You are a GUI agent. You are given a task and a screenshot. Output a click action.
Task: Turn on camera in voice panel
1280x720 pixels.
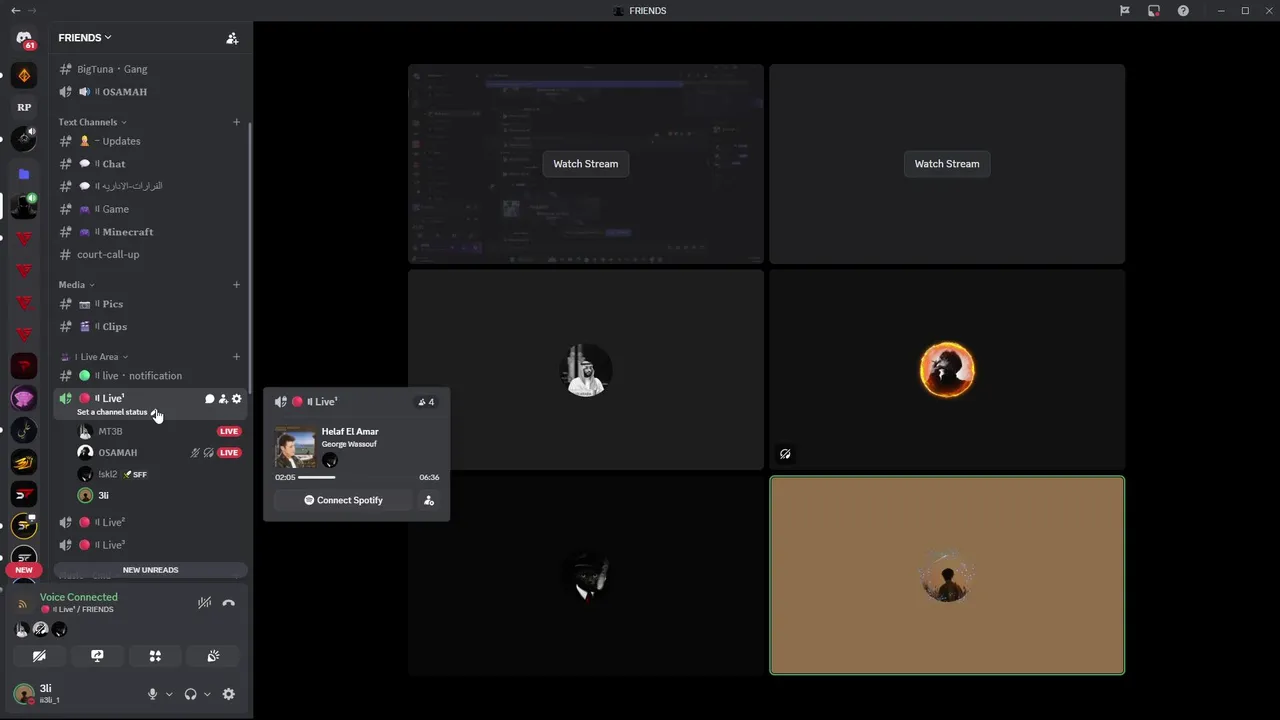pos(39,656)
